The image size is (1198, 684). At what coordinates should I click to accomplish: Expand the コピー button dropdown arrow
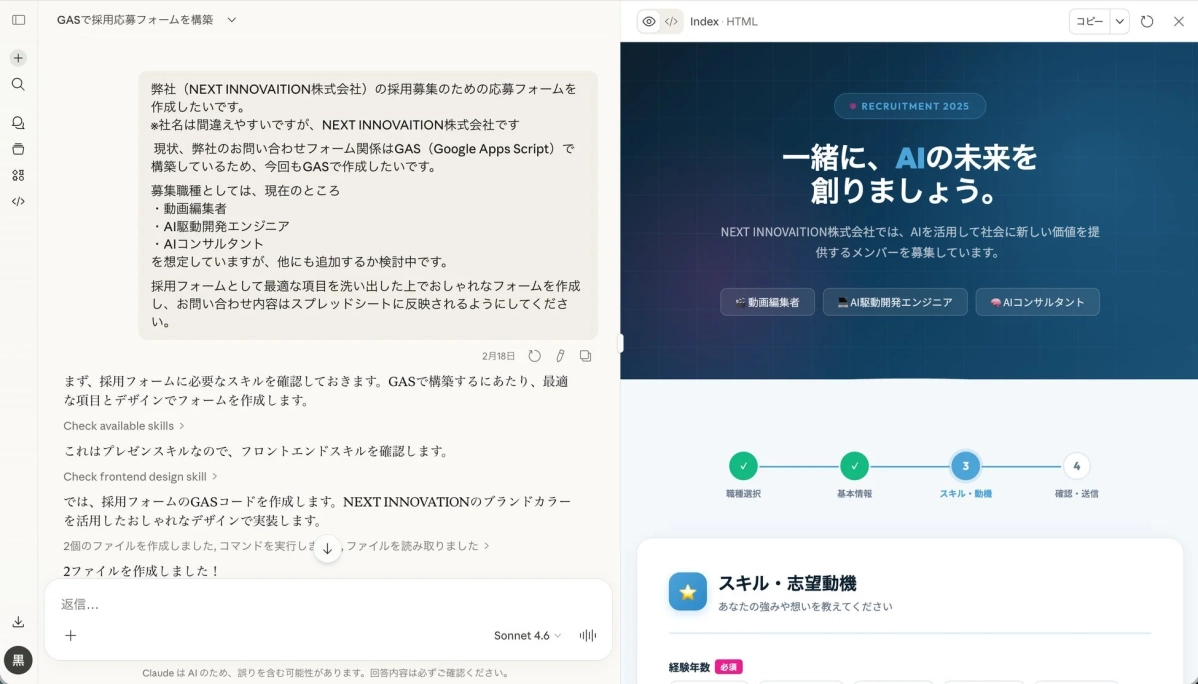click(1120, 20)
